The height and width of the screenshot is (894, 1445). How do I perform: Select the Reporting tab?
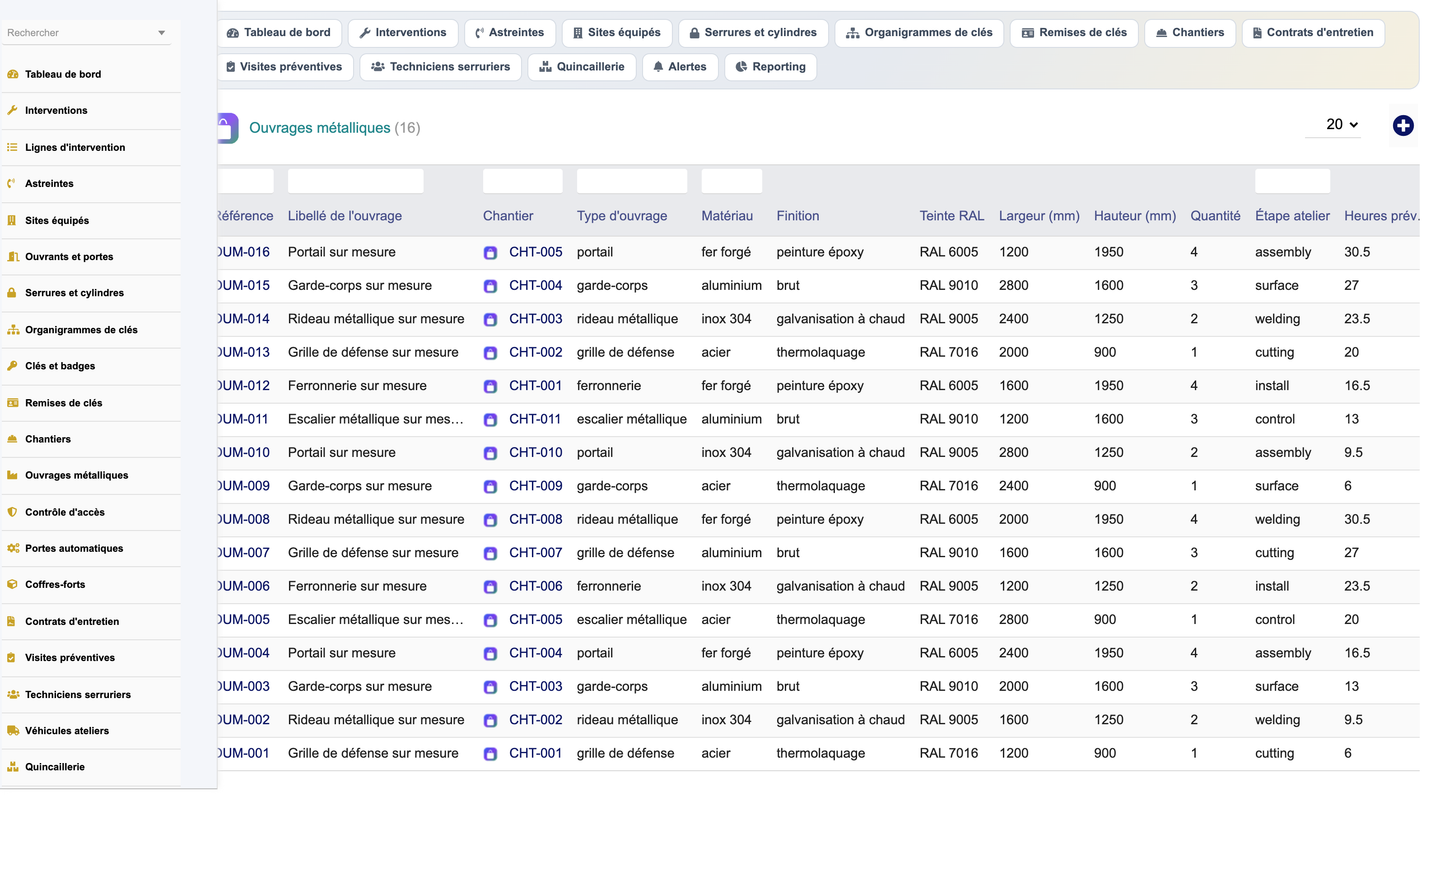[770, 67]
